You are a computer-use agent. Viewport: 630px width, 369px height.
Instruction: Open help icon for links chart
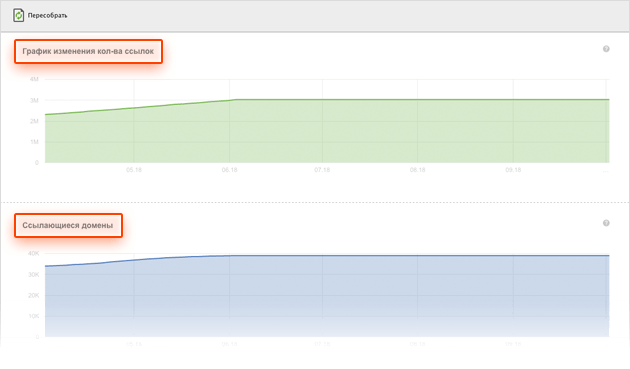tap(606, 49)
